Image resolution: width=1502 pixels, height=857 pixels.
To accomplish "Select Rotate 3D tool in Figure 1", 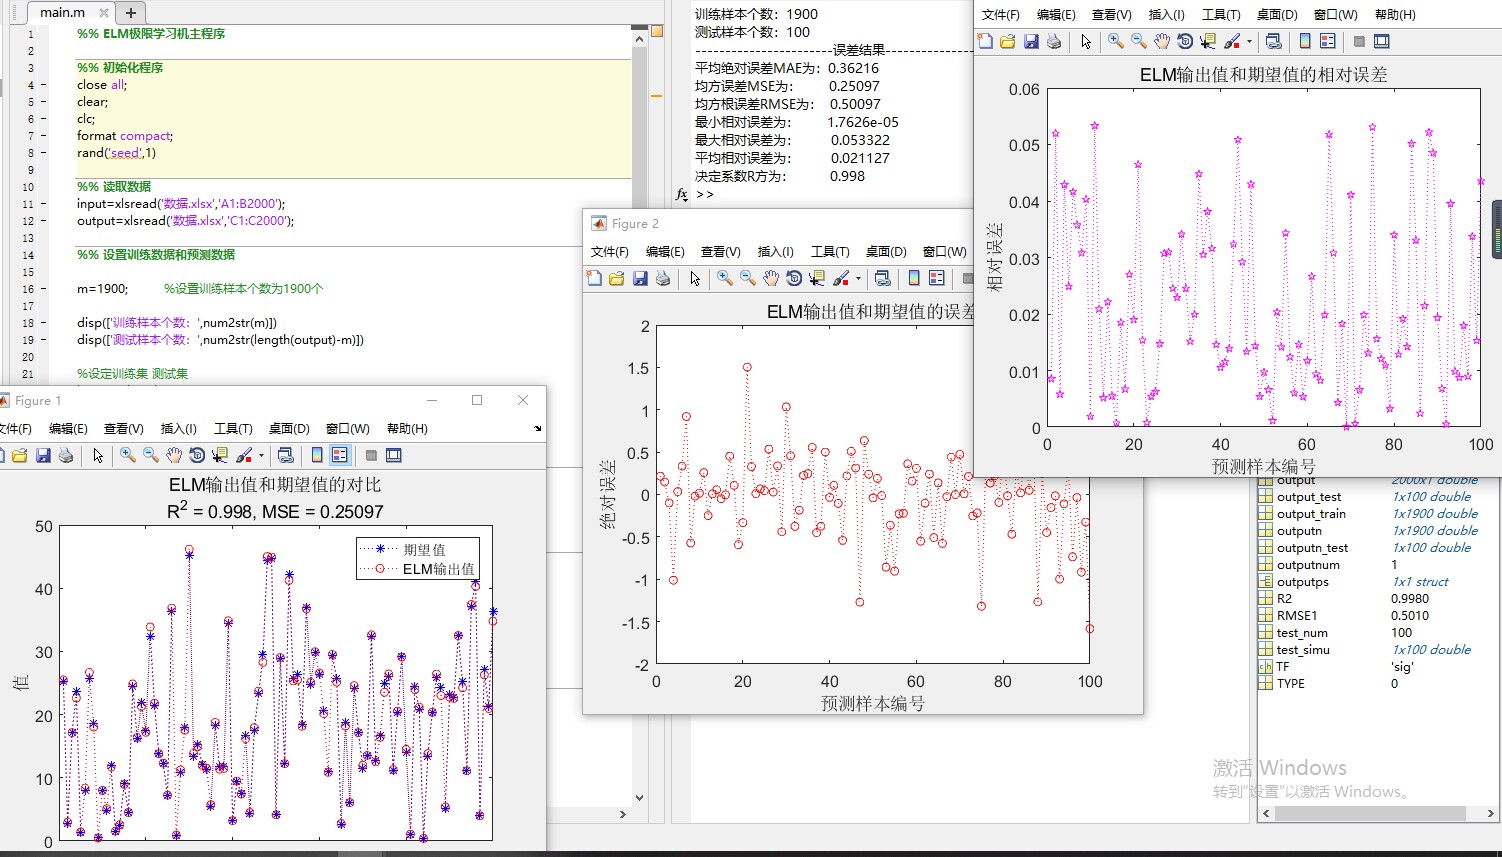I will point(197,455).
